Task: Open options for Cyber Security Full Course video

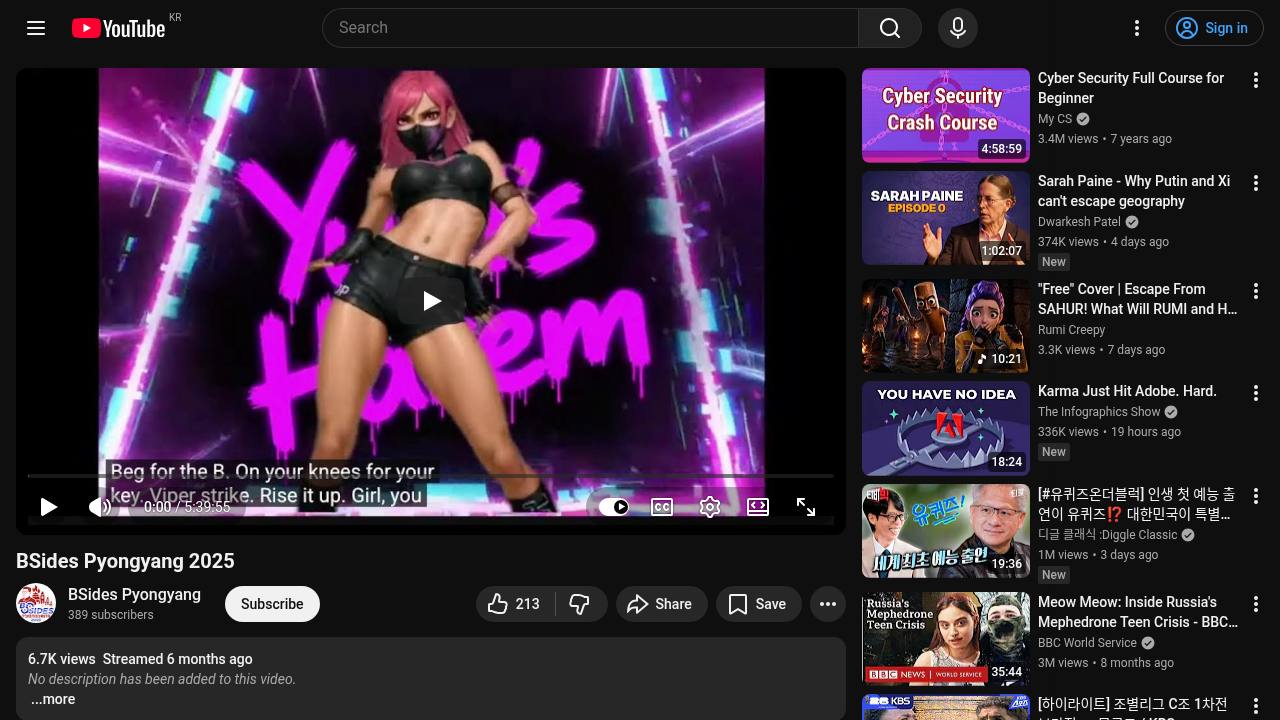Action: click(1256, 80)
